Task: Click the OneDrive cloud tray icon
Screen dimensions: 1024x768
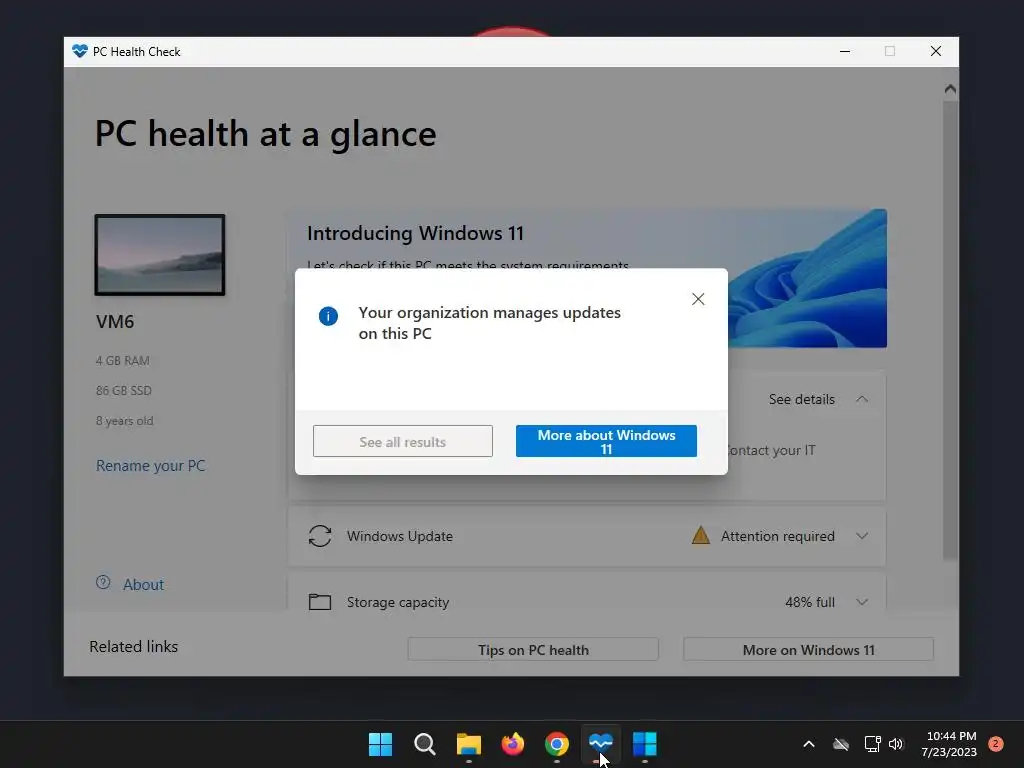Action: click(841, 744)
